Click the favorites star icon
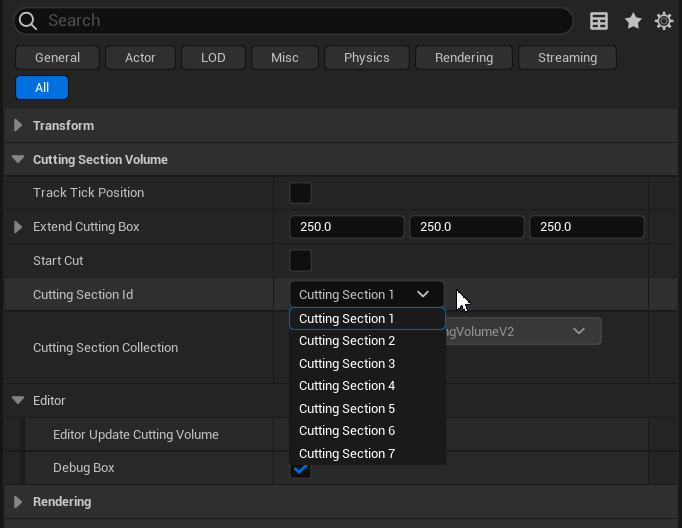This screenshot has height=528, width=682. (x=633, y=21)
